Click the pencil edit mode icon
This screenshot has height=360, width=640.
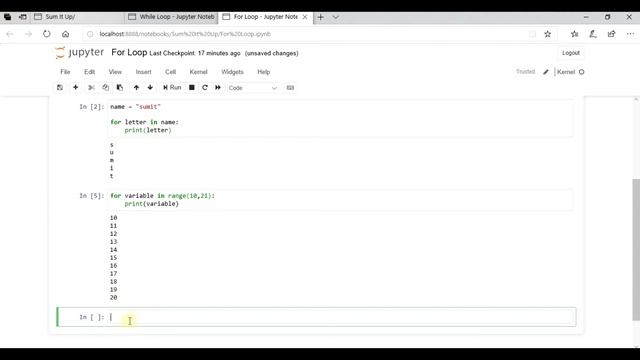[546, 72]
